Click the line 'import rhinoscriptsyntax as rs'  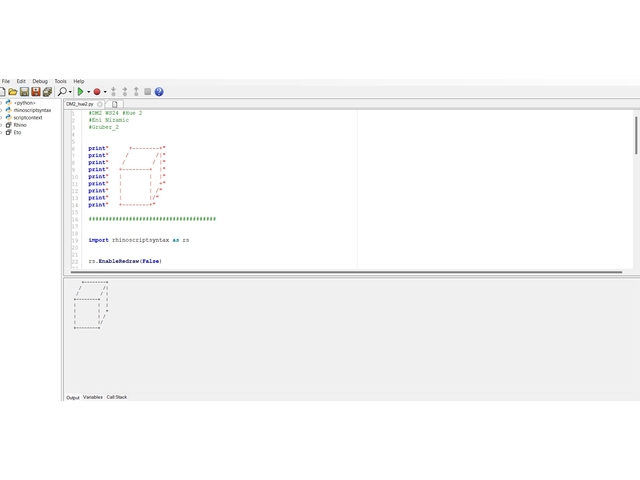pyautogui.click(x=139, y=240)
